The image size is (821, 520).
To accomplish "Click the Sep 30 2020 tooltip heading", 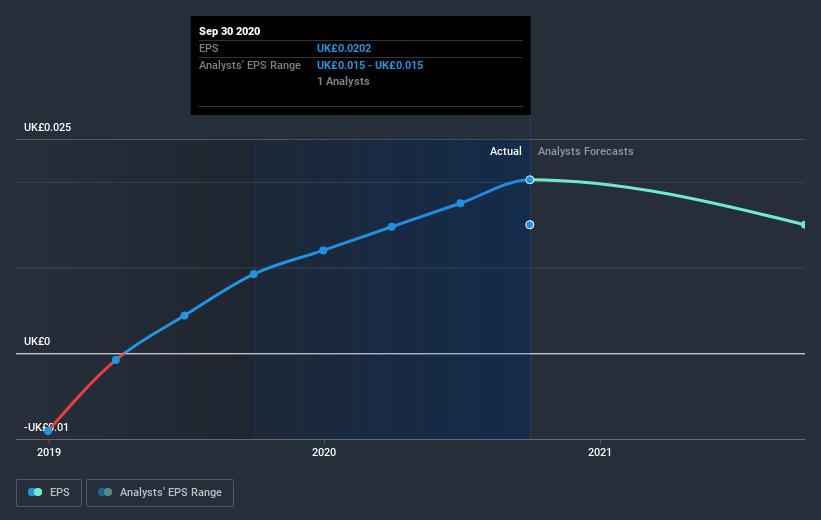I will click(229, 31).
